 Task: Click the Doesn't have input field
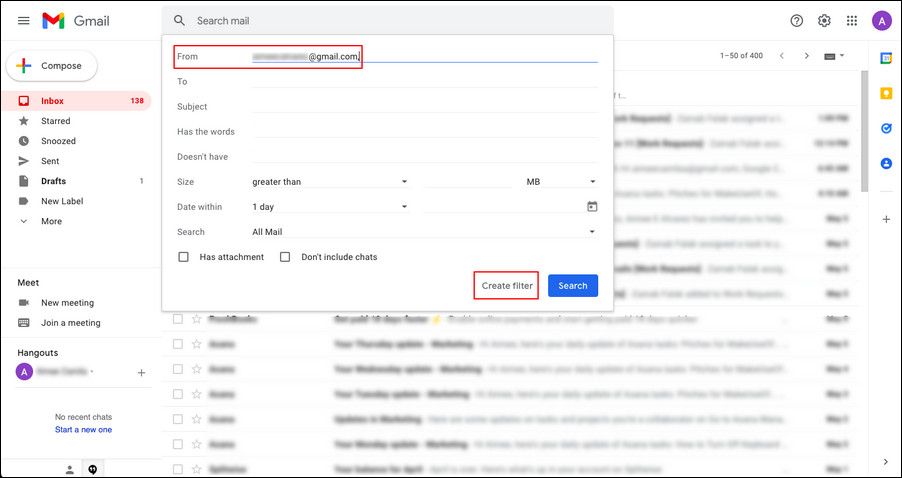425,156
